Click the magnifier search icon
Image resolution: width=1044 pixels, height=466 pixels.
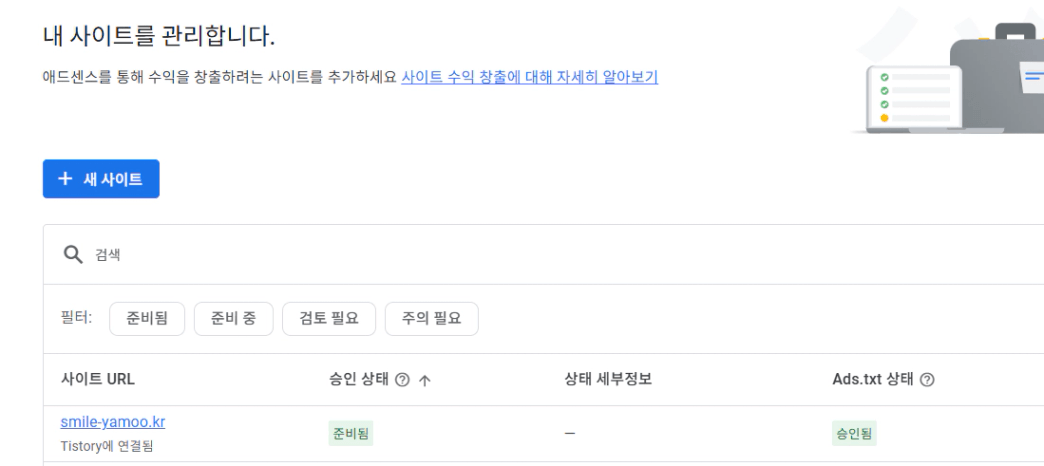coord(73,255)
